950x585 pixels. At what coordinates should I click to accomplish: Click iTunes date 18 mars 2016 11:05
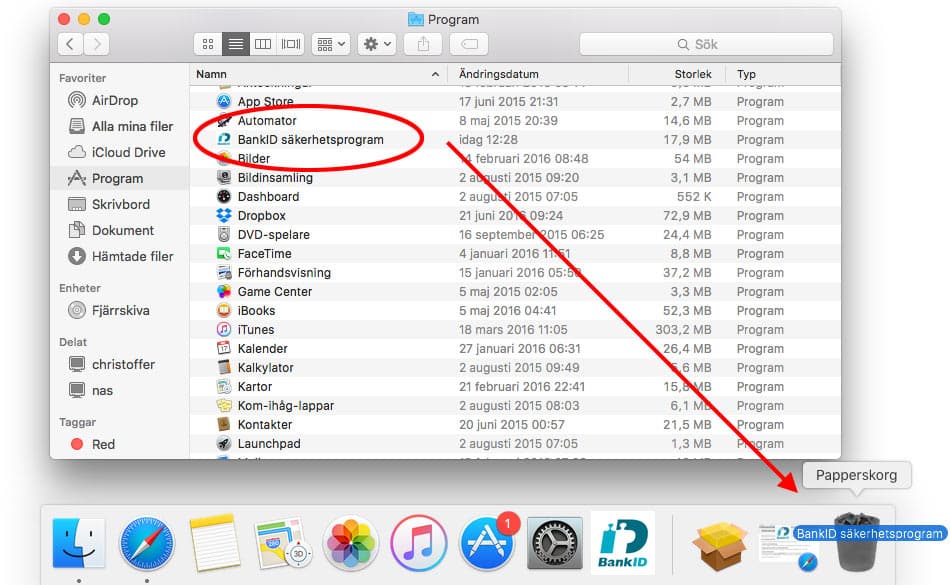[513, 329]
